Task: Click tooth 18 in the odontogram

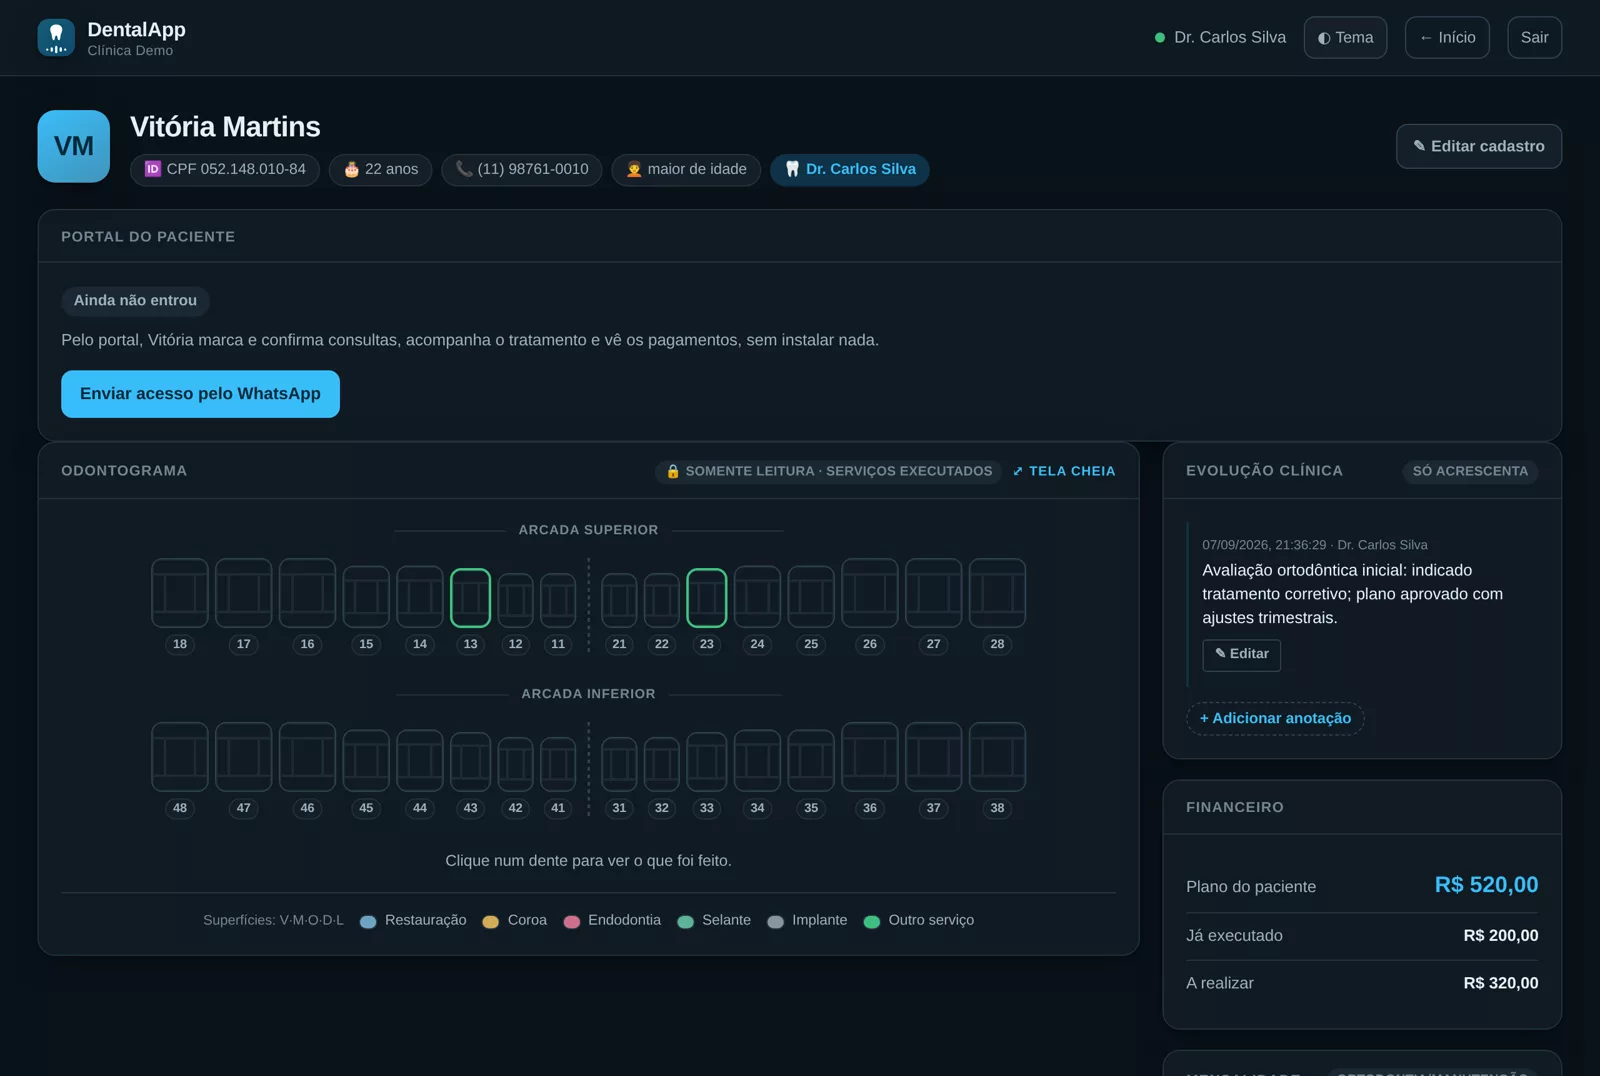Action: click(x=180, y=593)
